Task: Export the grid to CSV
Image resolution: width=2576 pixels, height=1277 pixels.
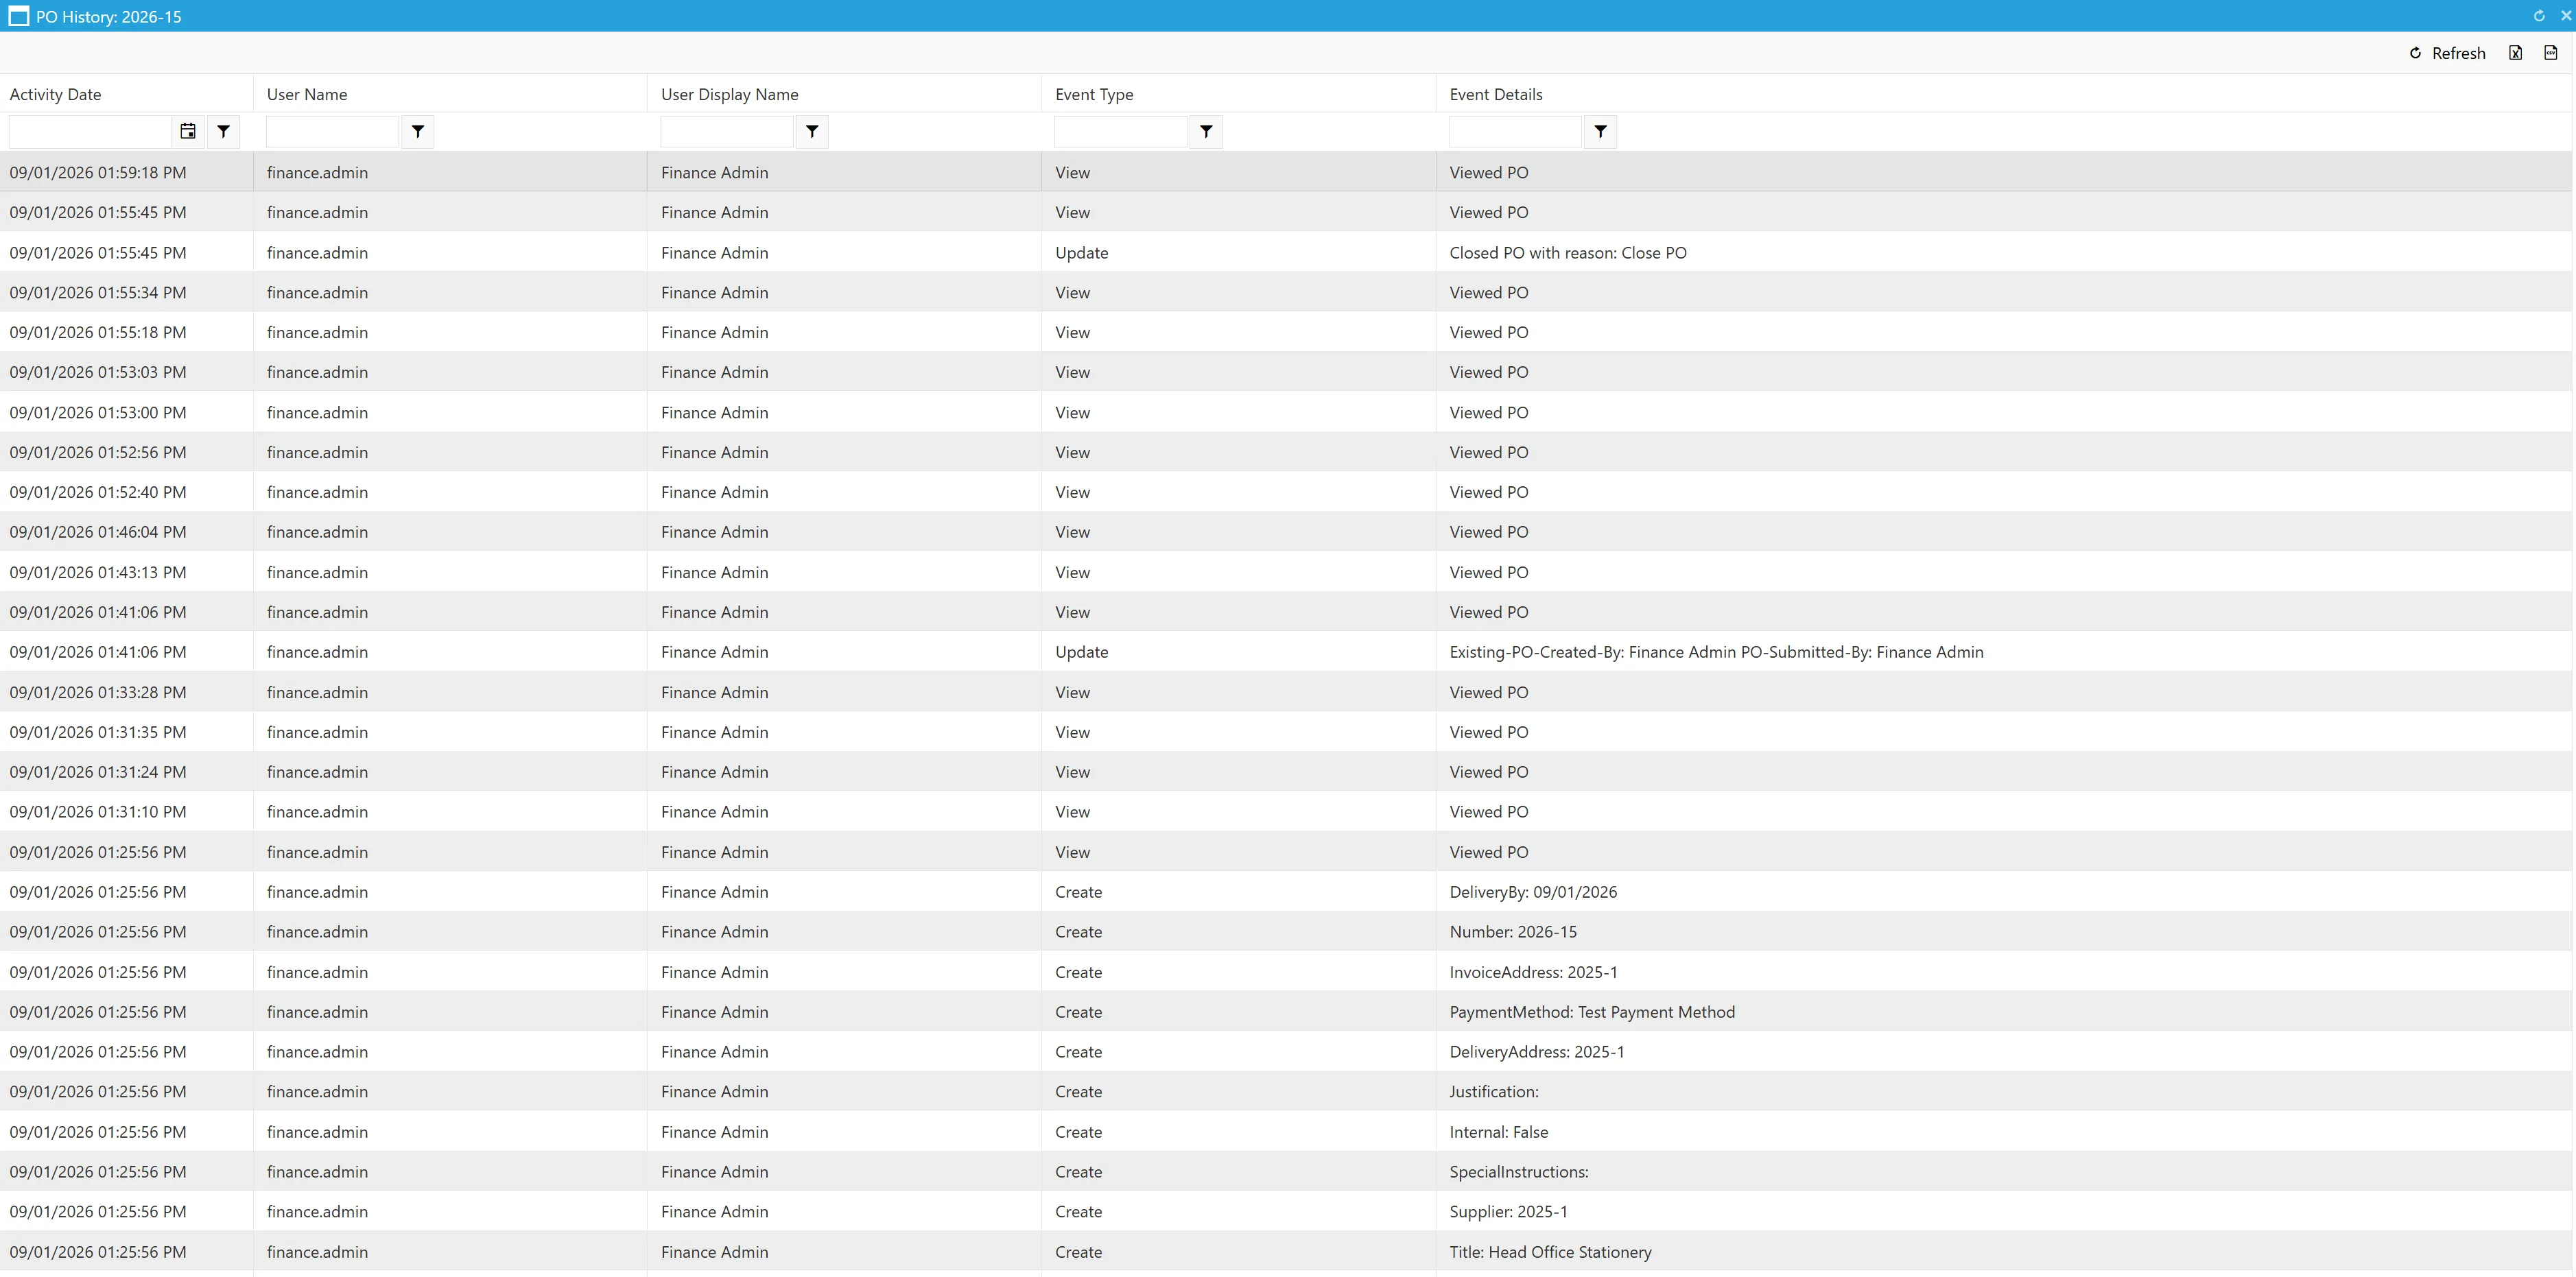Action: click(2551, 53)
